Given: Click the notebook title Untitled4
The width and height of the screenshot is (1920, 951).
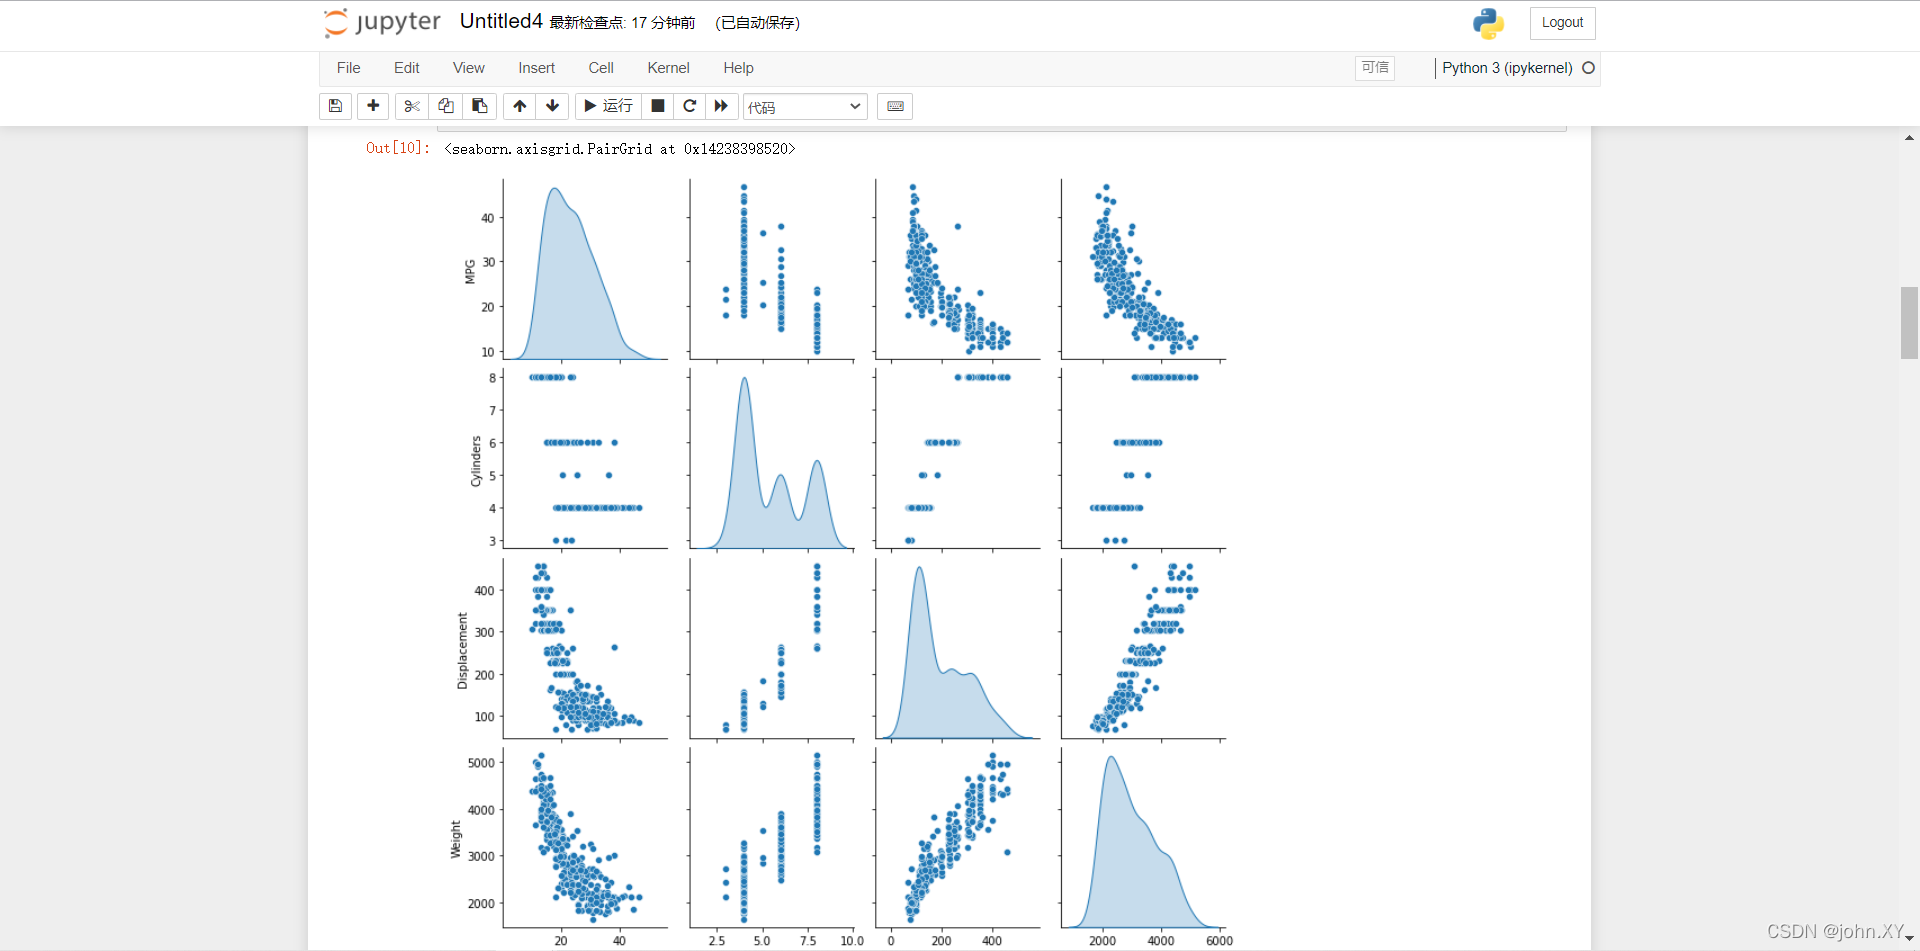Looking at the screenshot, I should click(x=501, y=21).
